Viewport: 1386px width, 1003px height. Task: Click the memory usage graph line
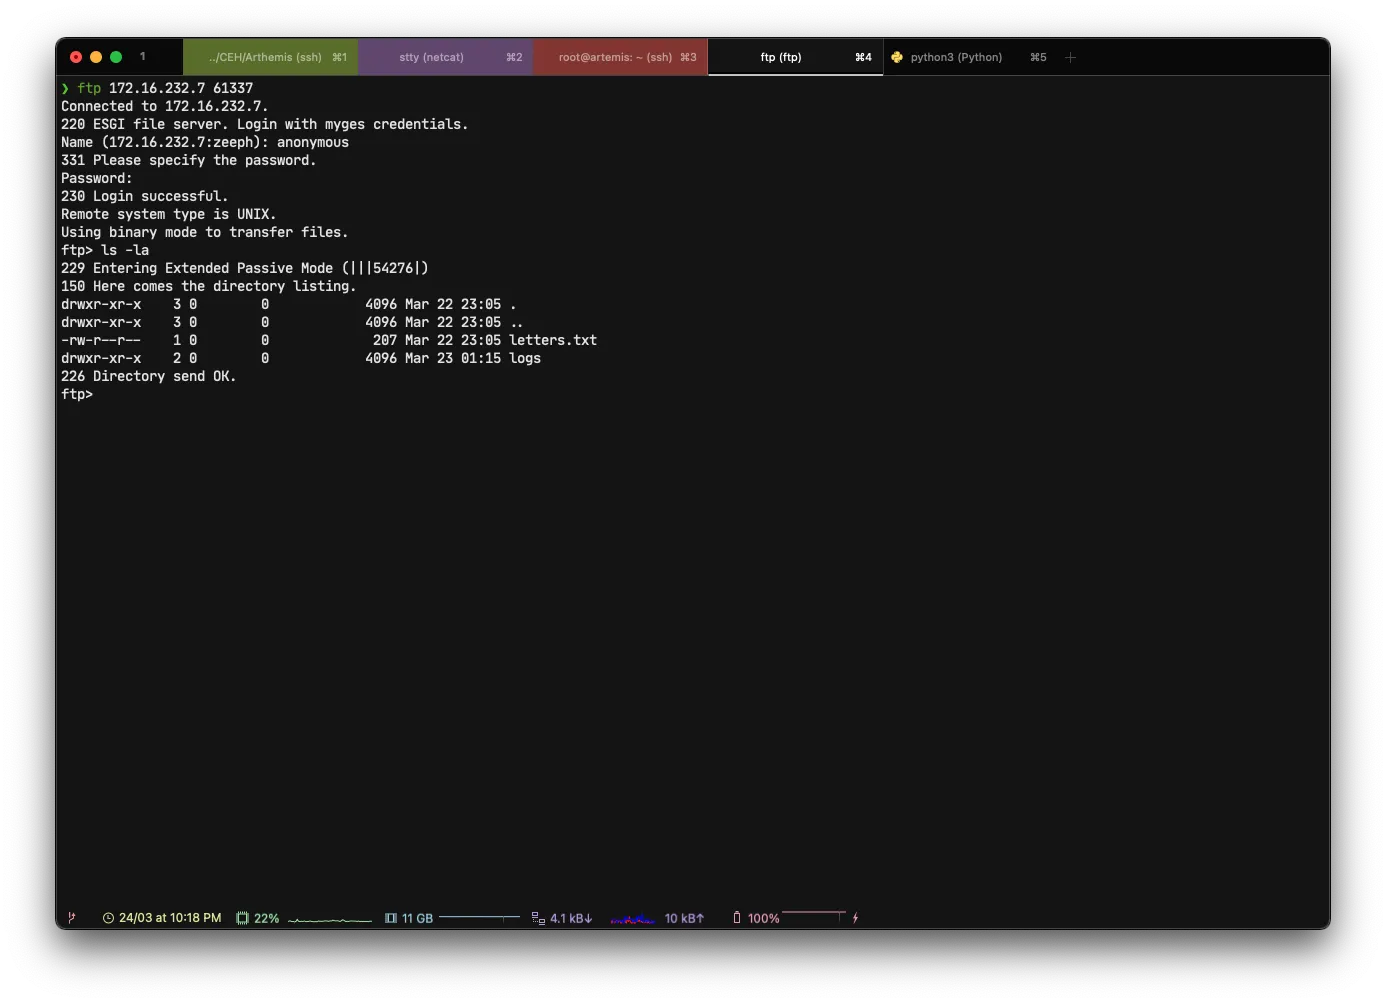coord(479,917)
